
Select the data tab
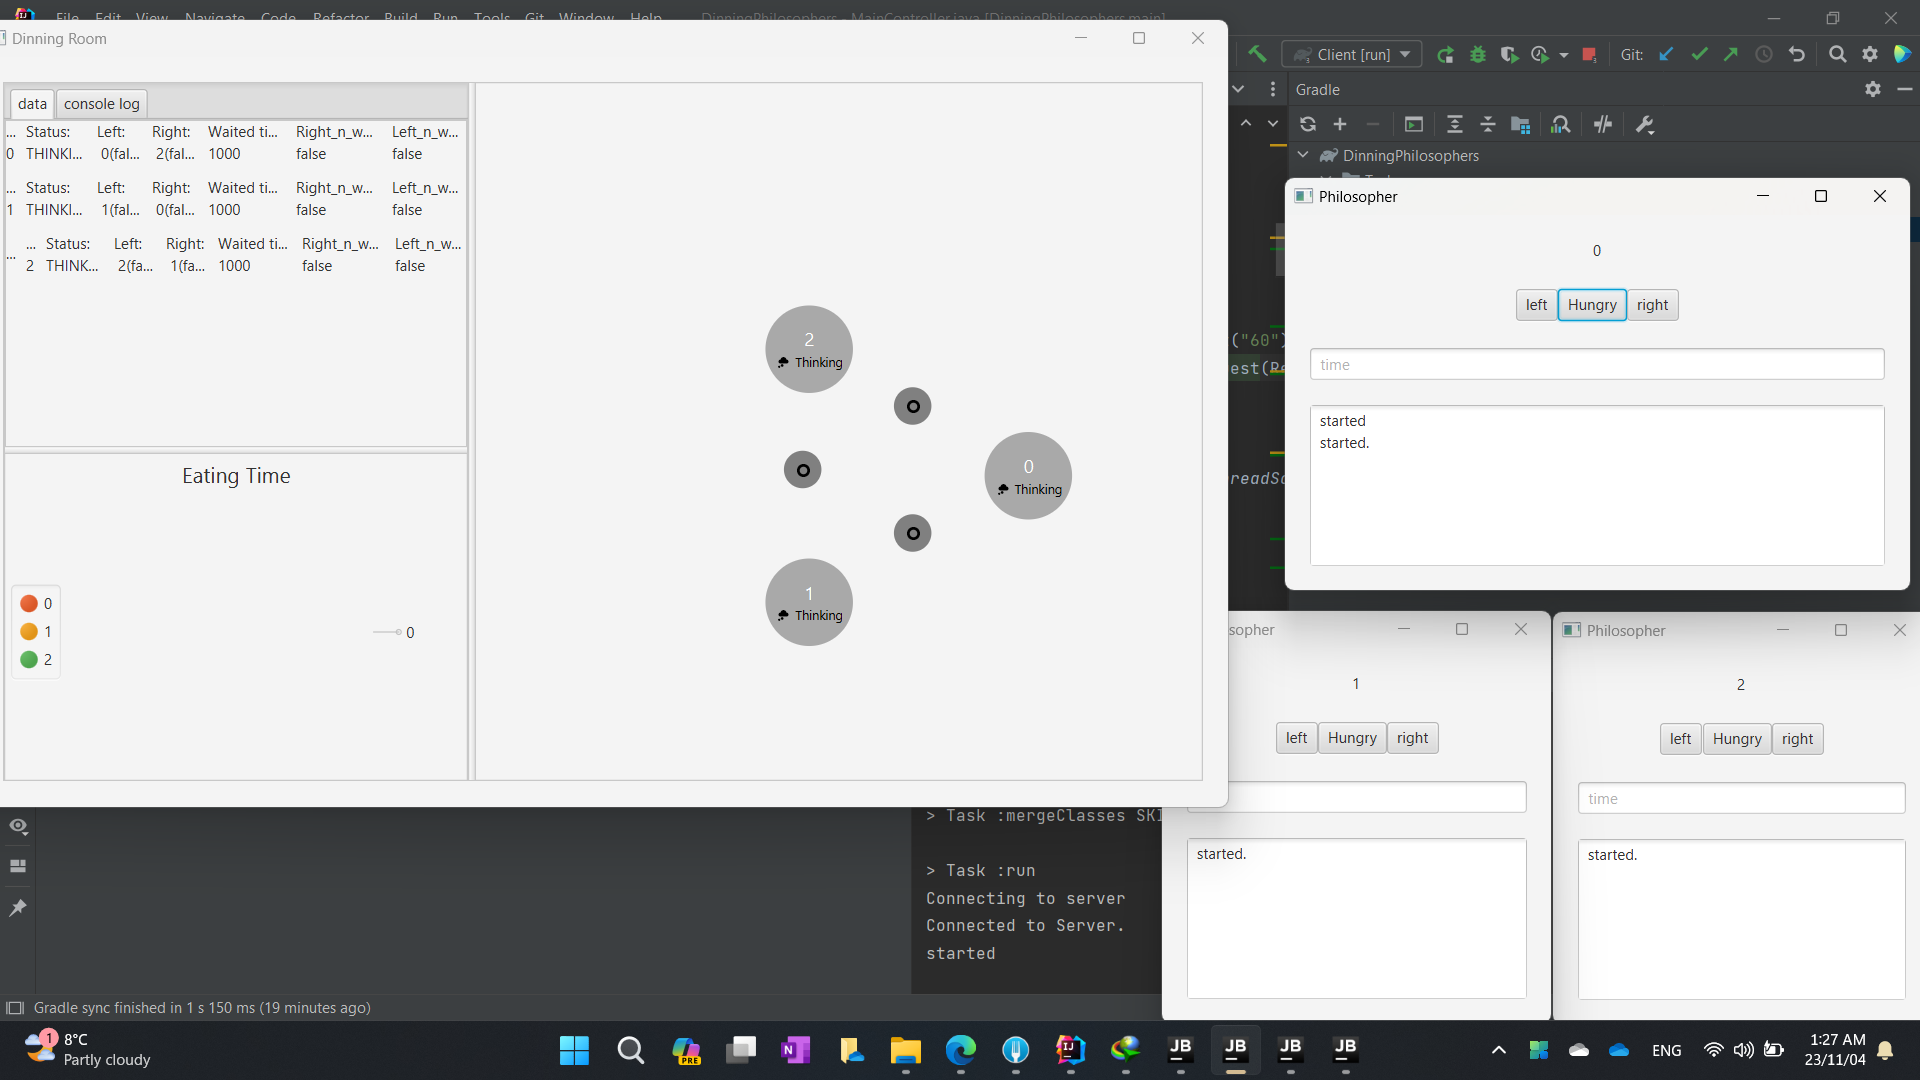pyautogui.click(x=32, y=104)
